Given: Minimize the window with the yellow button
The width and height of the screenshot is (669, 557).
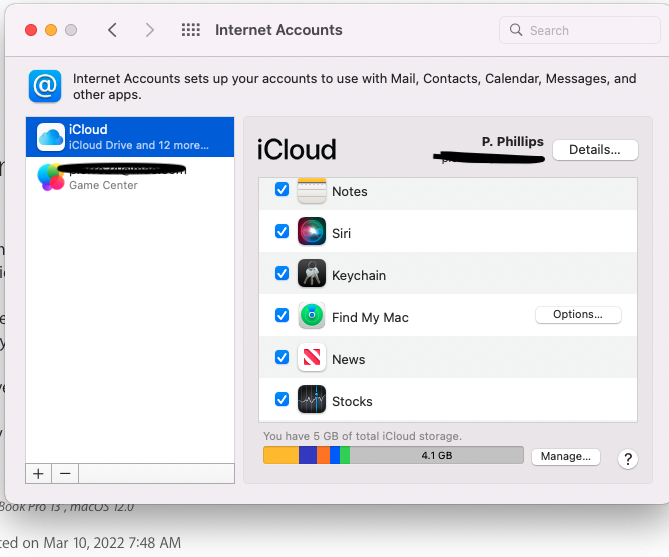Looking at the screenshot, I should (x=51, y=30).
